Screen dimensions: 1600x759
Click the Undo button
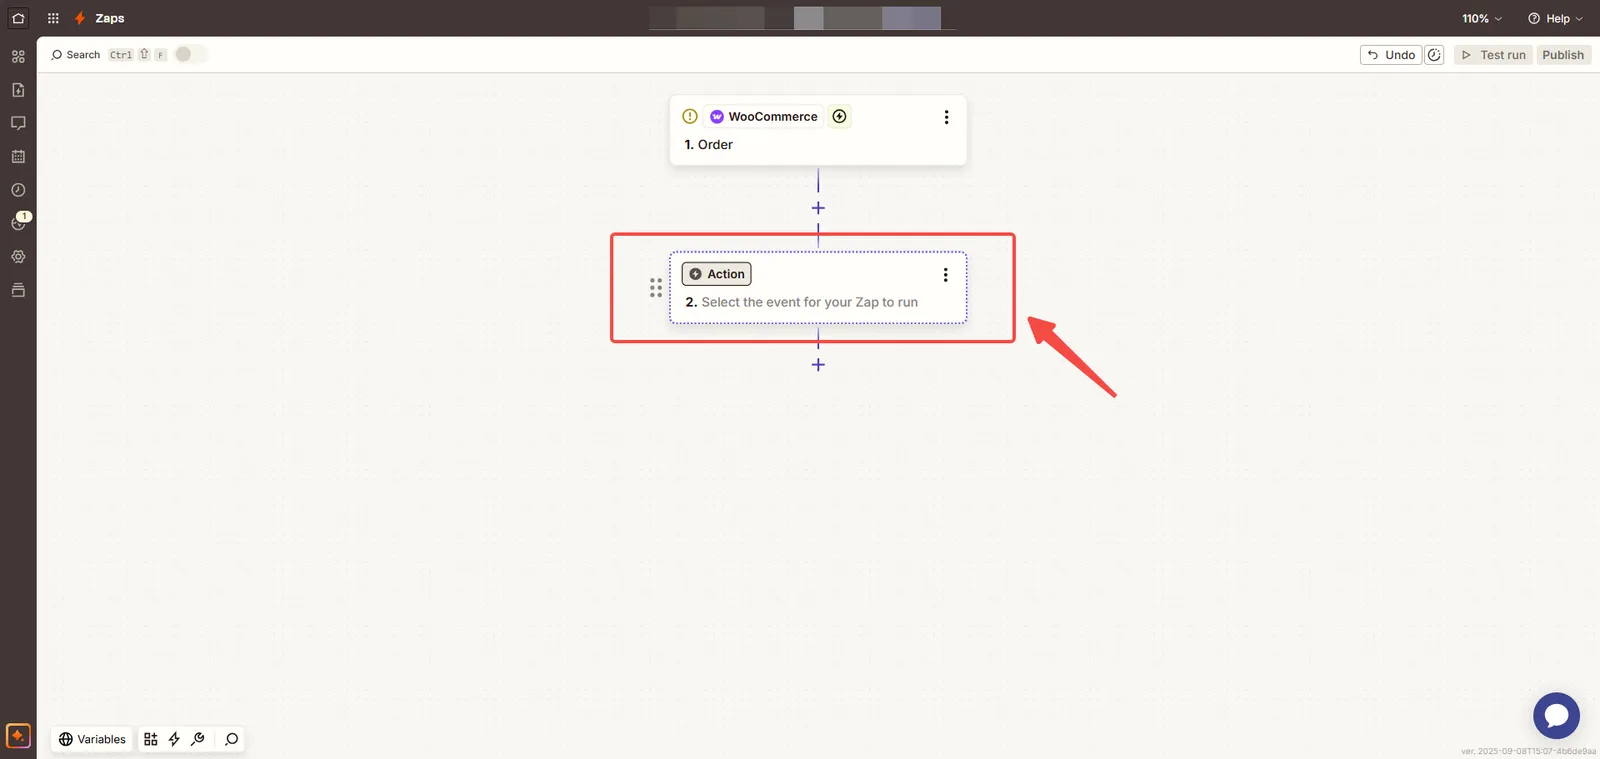pos(1390,55)
